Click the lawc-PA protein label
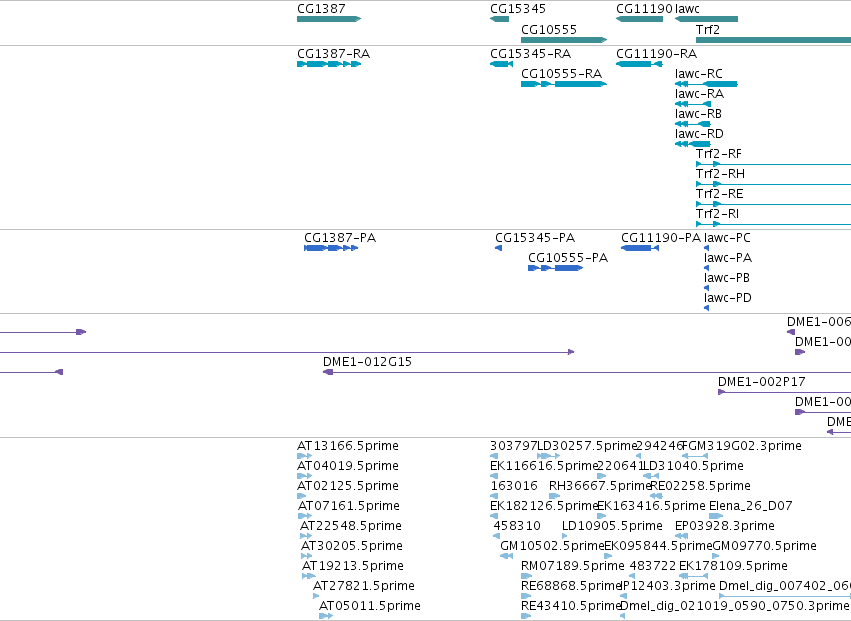 (728, 258)
